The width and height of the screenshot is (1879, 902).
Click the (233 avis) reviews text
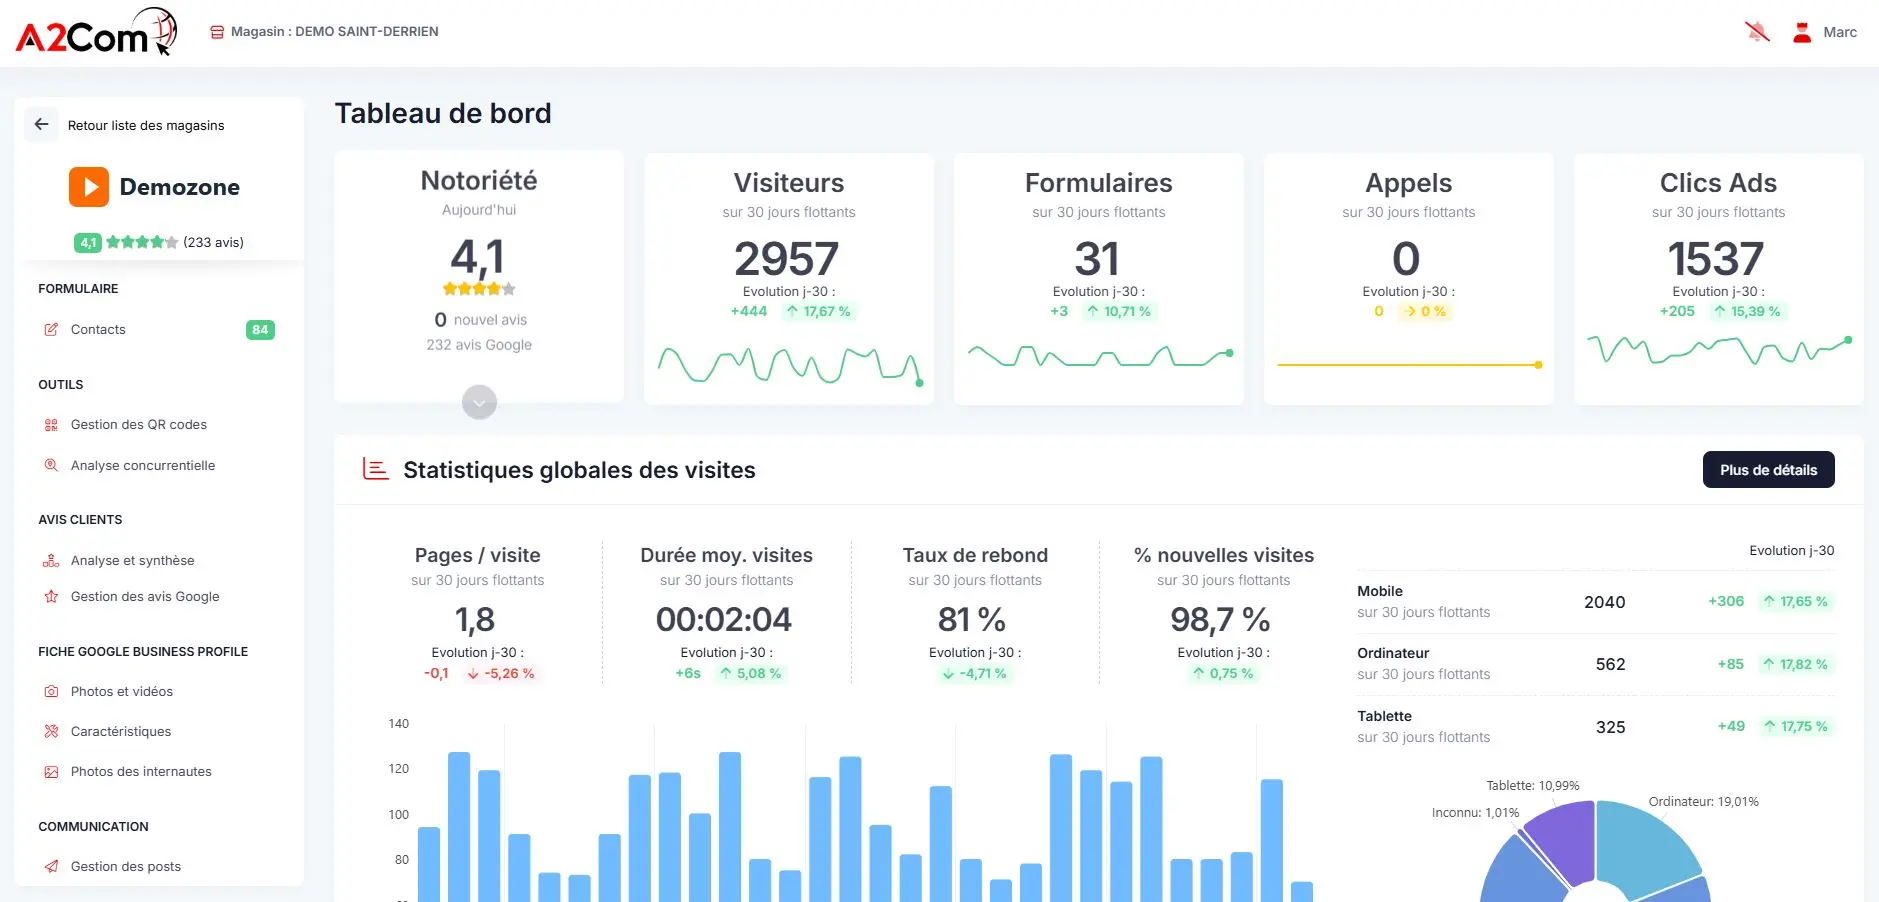[213, 242]
